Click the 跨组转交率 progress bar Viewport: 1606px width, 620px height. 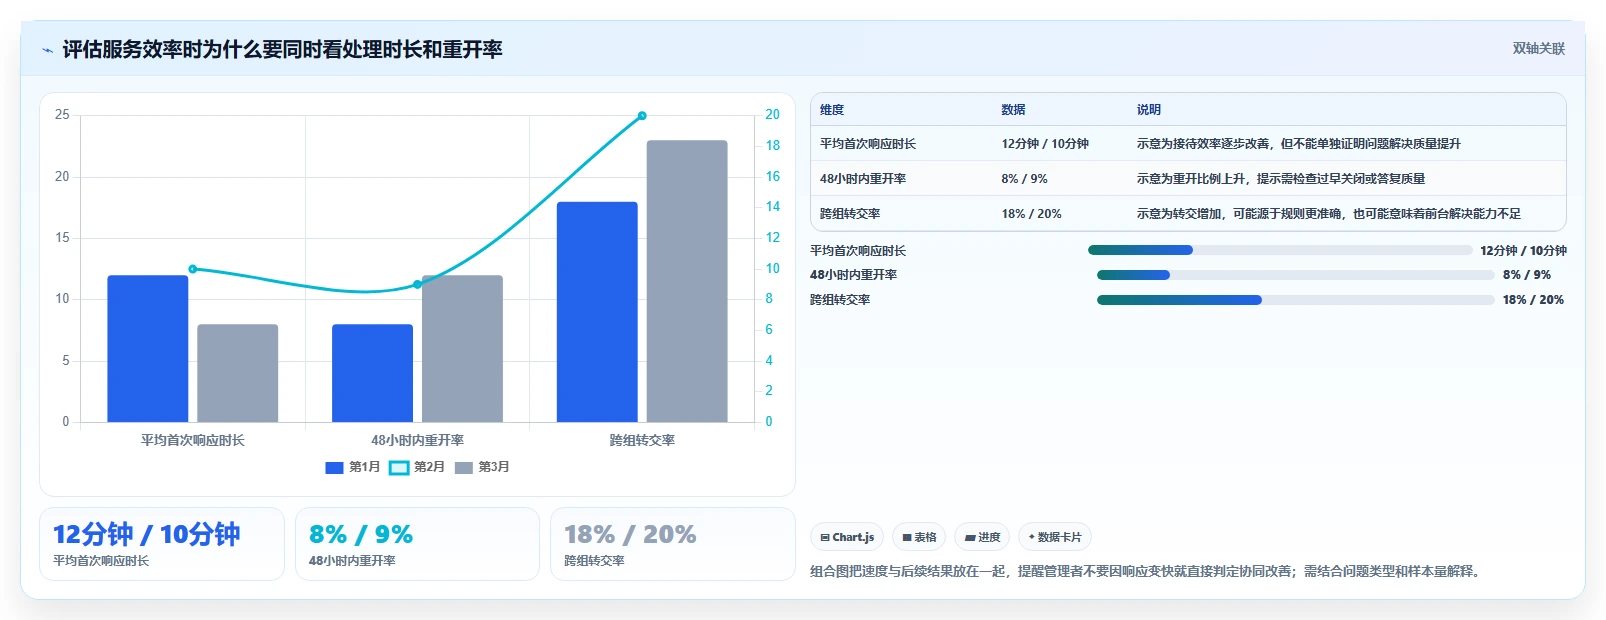tap(1296, 299)
